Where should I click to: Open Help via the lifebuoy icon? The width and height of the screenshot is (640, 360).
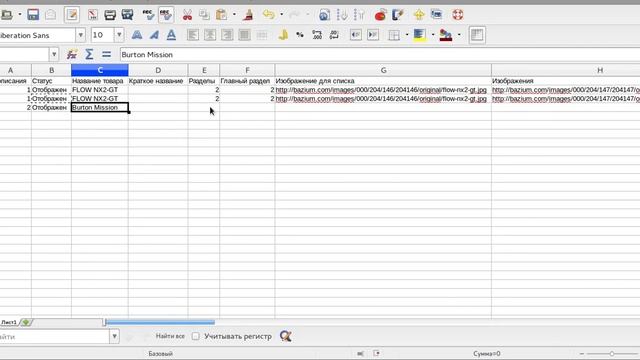[x=458, y=15]
